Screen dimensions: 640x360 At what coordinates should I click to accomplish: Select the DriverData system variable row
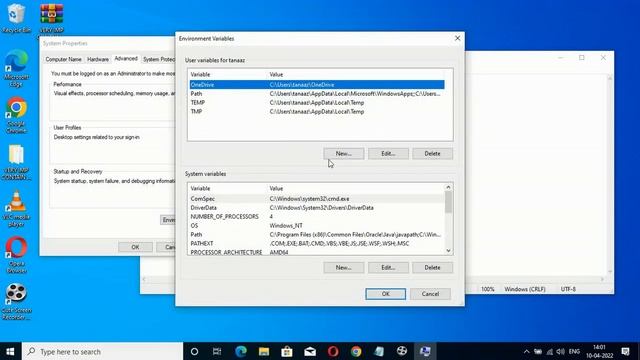point(317,208)
